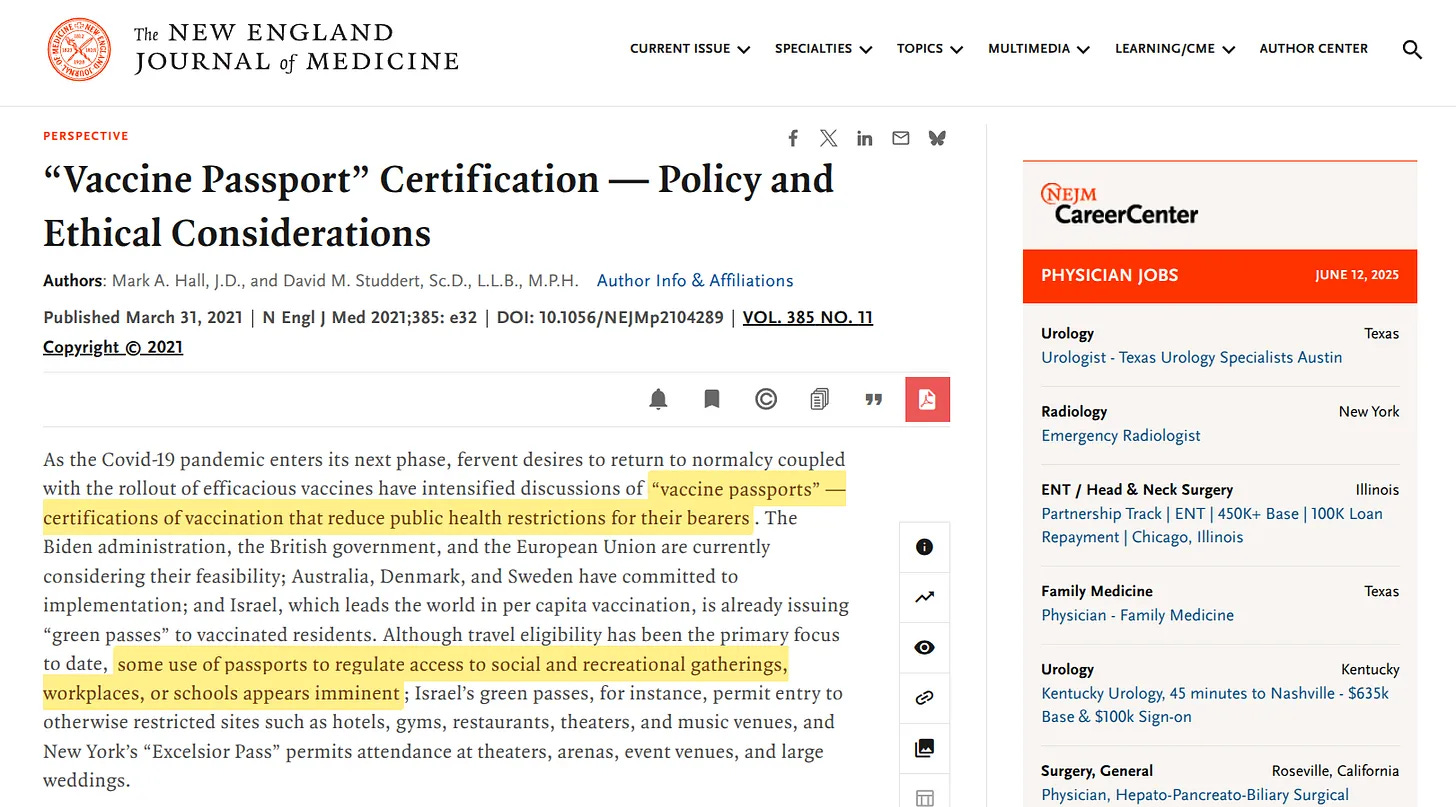The image size is (1456, 807).
Task: Bookmark this article
Action: [x=712, y=400]
